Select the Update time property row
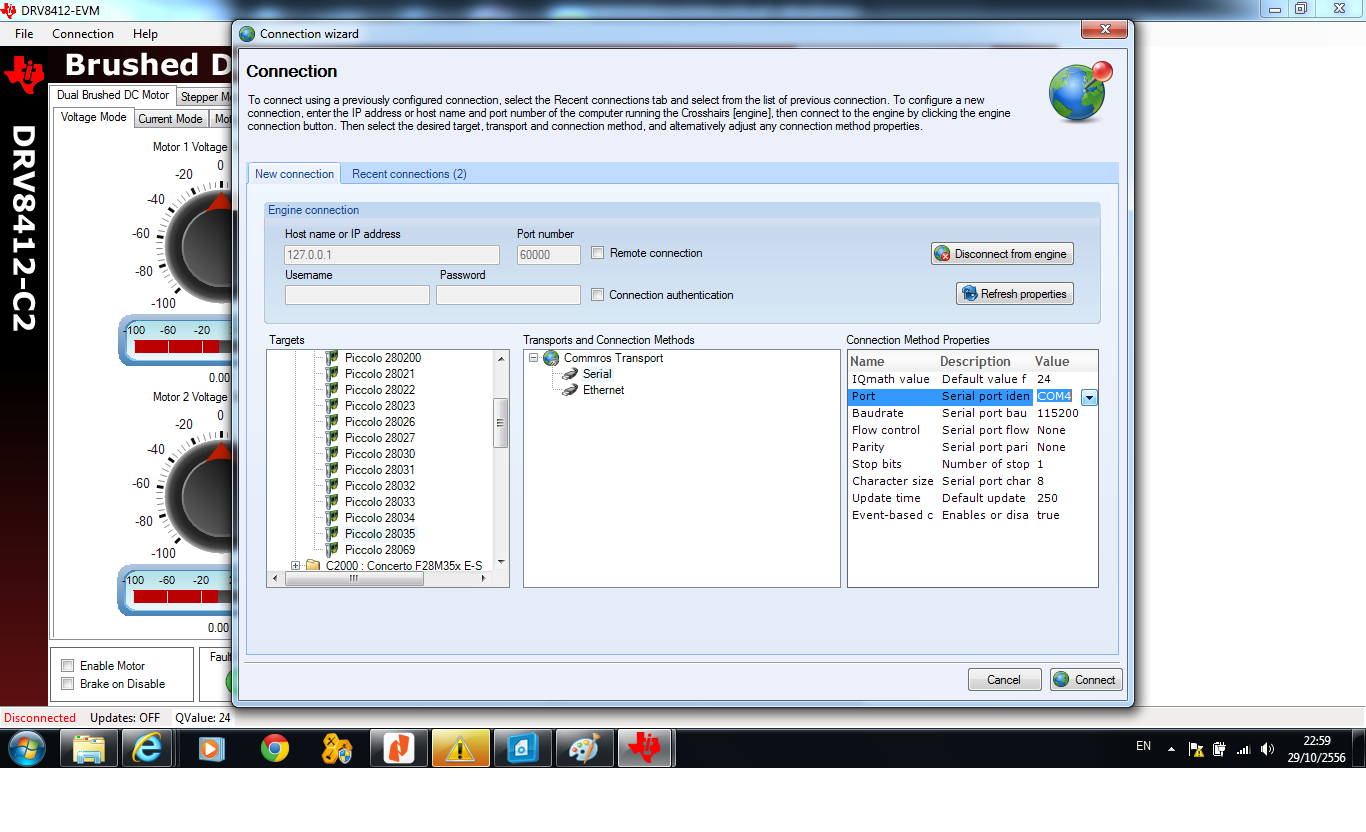This screenshot has height=832, width=1366. click(x=972, y=499)
